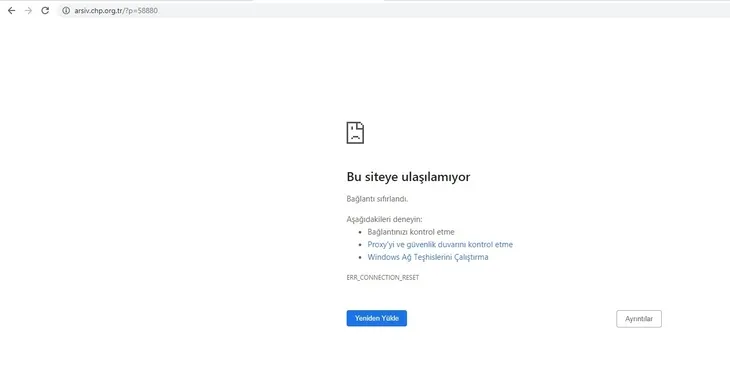730x381 pixels.
Task: Open site info icon in address bar
Action: click(x=66, y=10)
